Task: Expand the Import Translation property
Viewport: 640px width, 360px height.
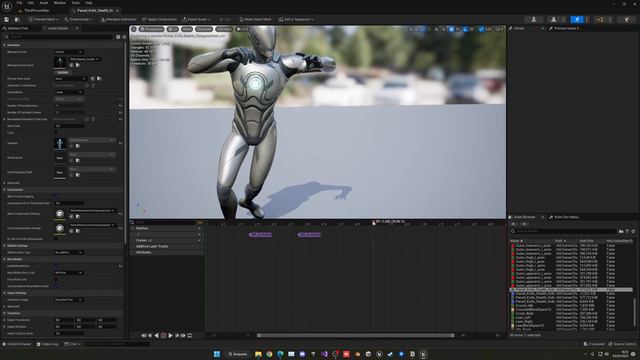Action: (4, 320)
